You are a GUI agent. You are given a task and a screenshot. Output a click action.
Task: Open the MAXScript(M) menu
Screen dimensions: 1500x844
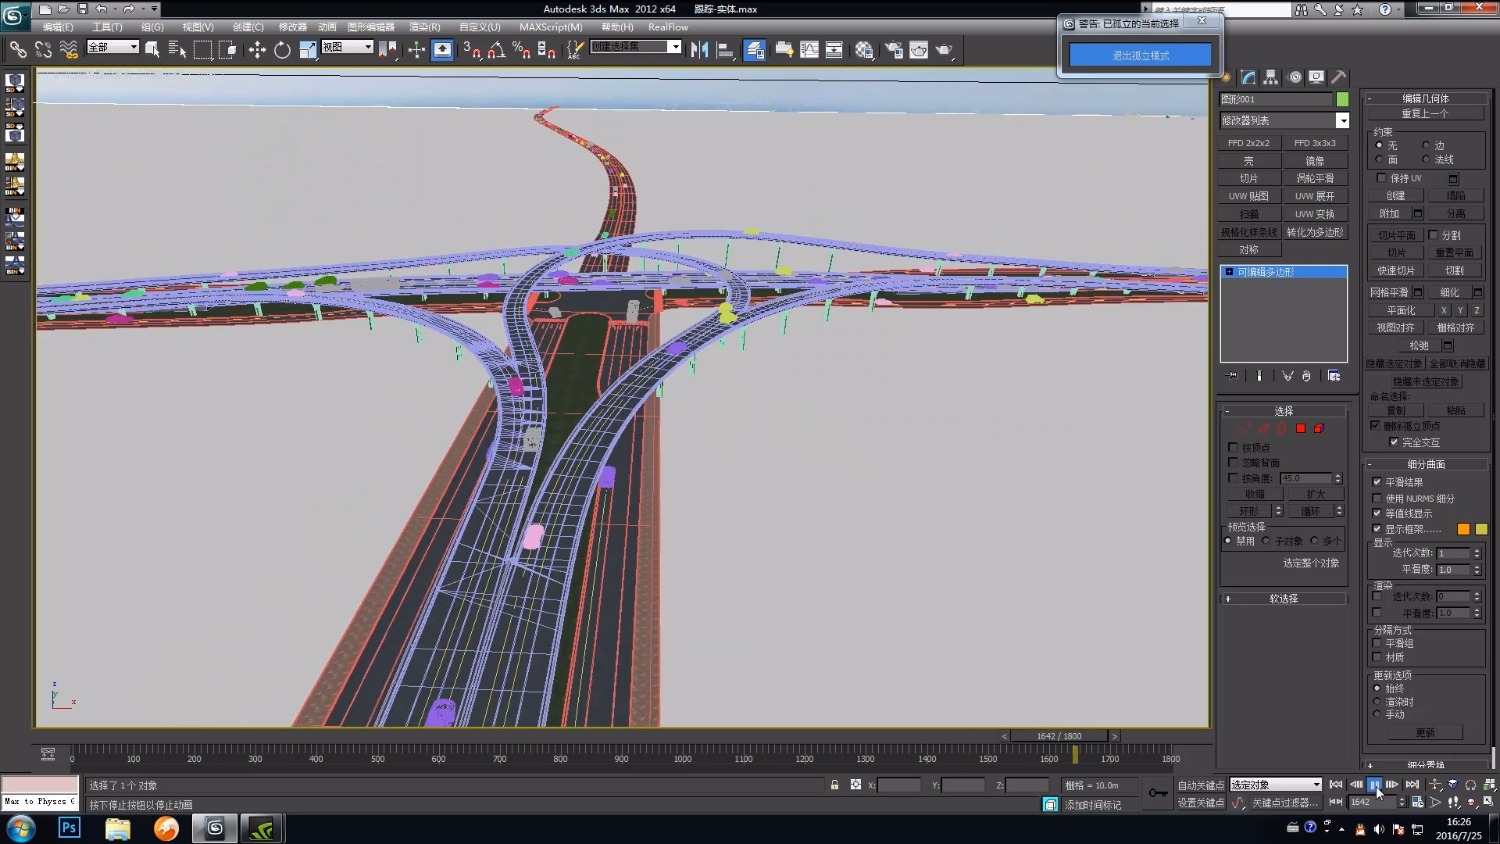click(x=550, y=27)
